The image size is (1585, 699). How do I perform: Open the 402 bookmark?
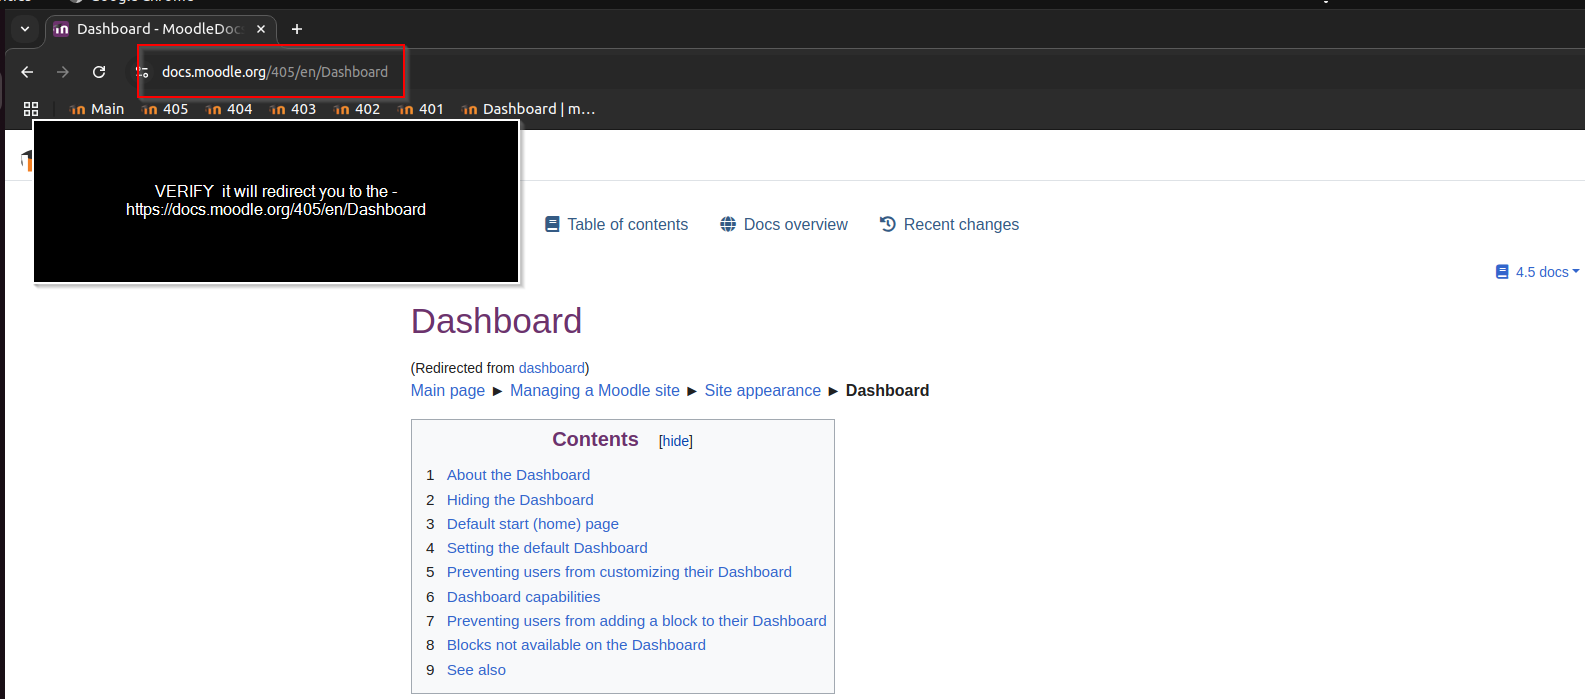click(x=357, y=109)
